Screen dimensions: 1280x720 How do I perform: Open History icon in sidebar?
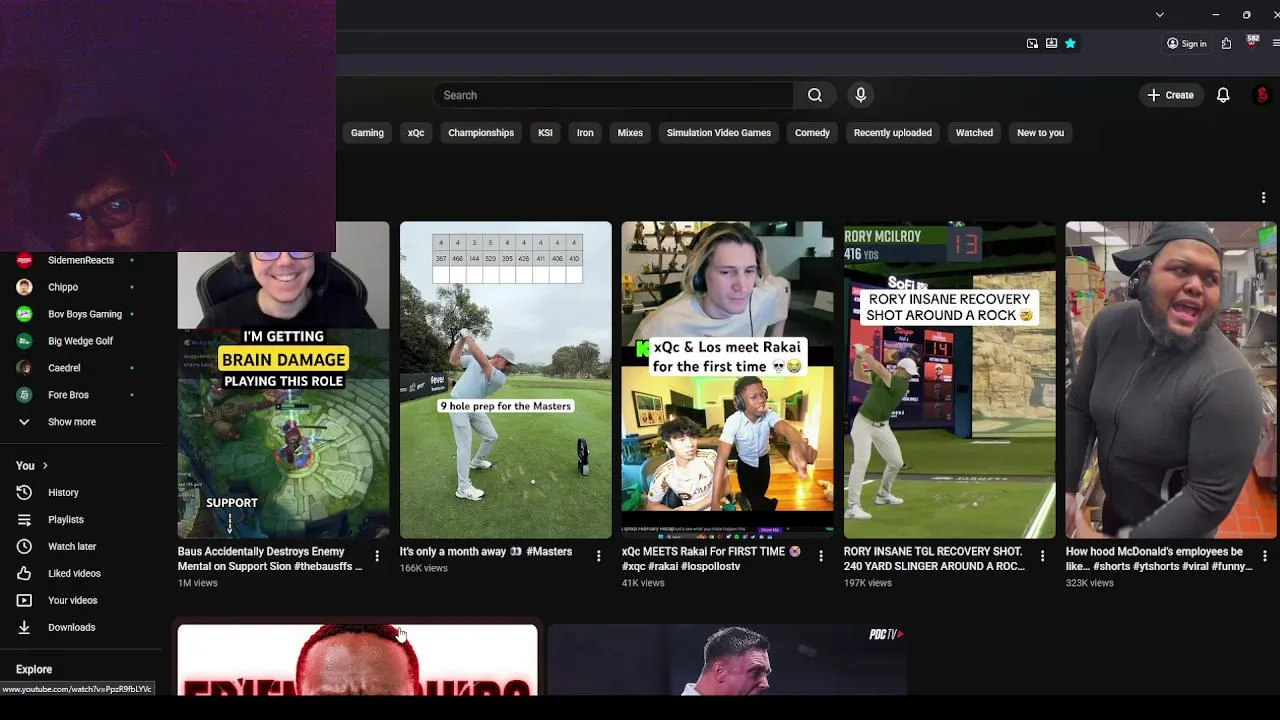(24, 492)
